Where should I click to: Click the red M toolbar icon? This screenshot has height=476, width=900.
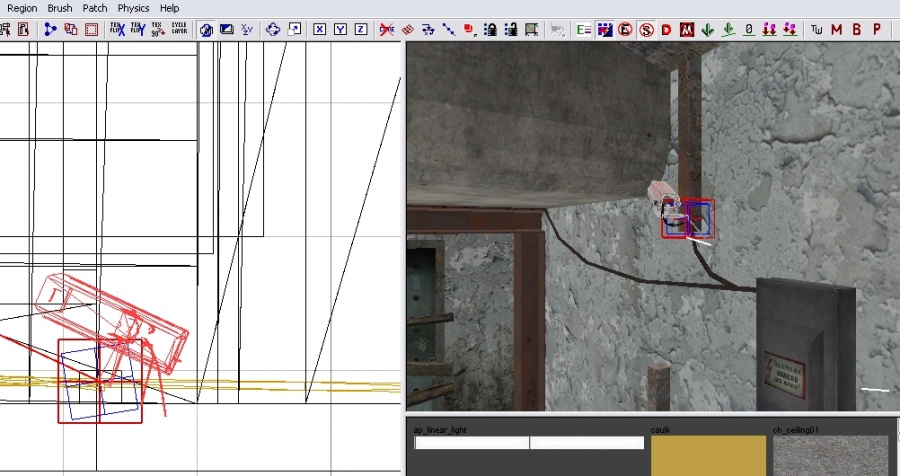click(837, 29)
